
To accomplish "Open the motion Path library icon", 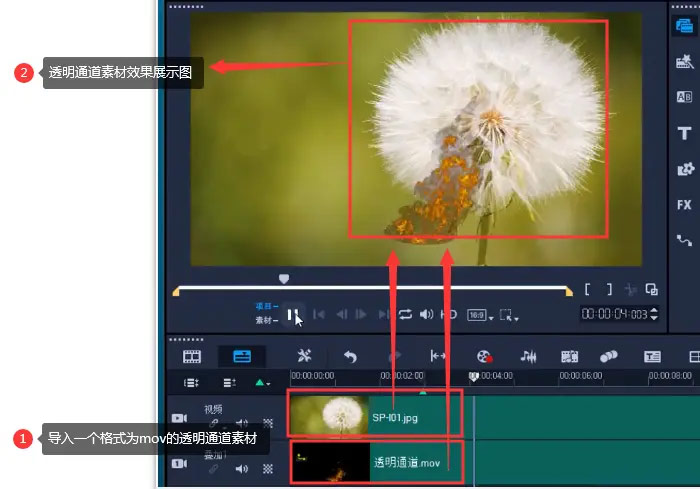I will (684, 241).
